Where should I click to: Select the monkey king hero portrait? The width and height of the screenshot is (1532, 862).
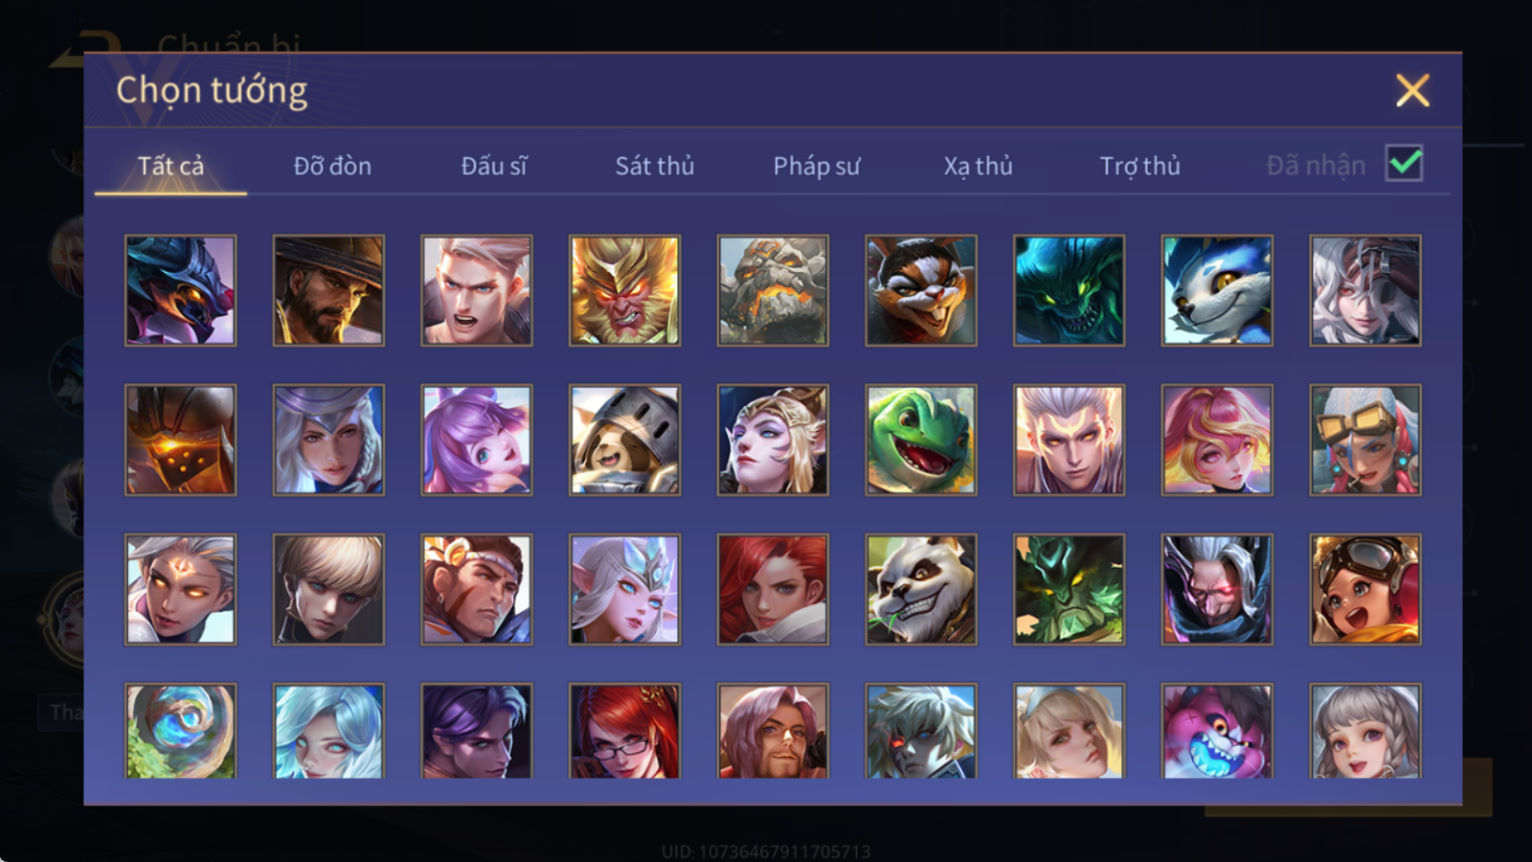click(625, 291)
